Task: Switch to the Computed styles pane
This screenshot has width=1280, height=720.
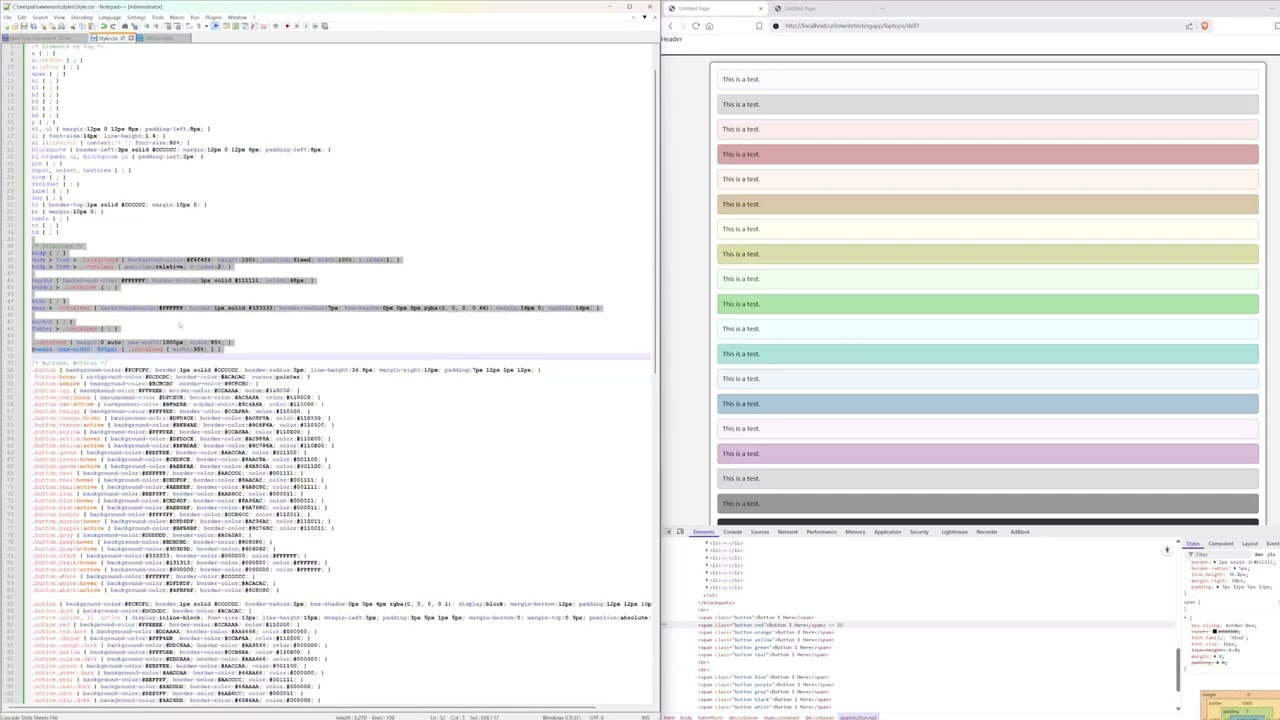Action: [x=1220, y=543]
